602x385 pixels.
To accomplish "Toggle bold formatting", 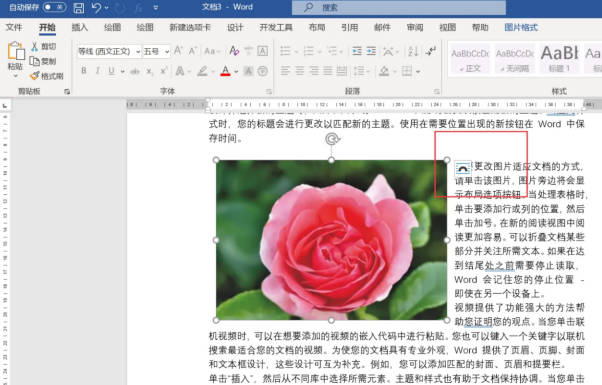I will point(84,71).
